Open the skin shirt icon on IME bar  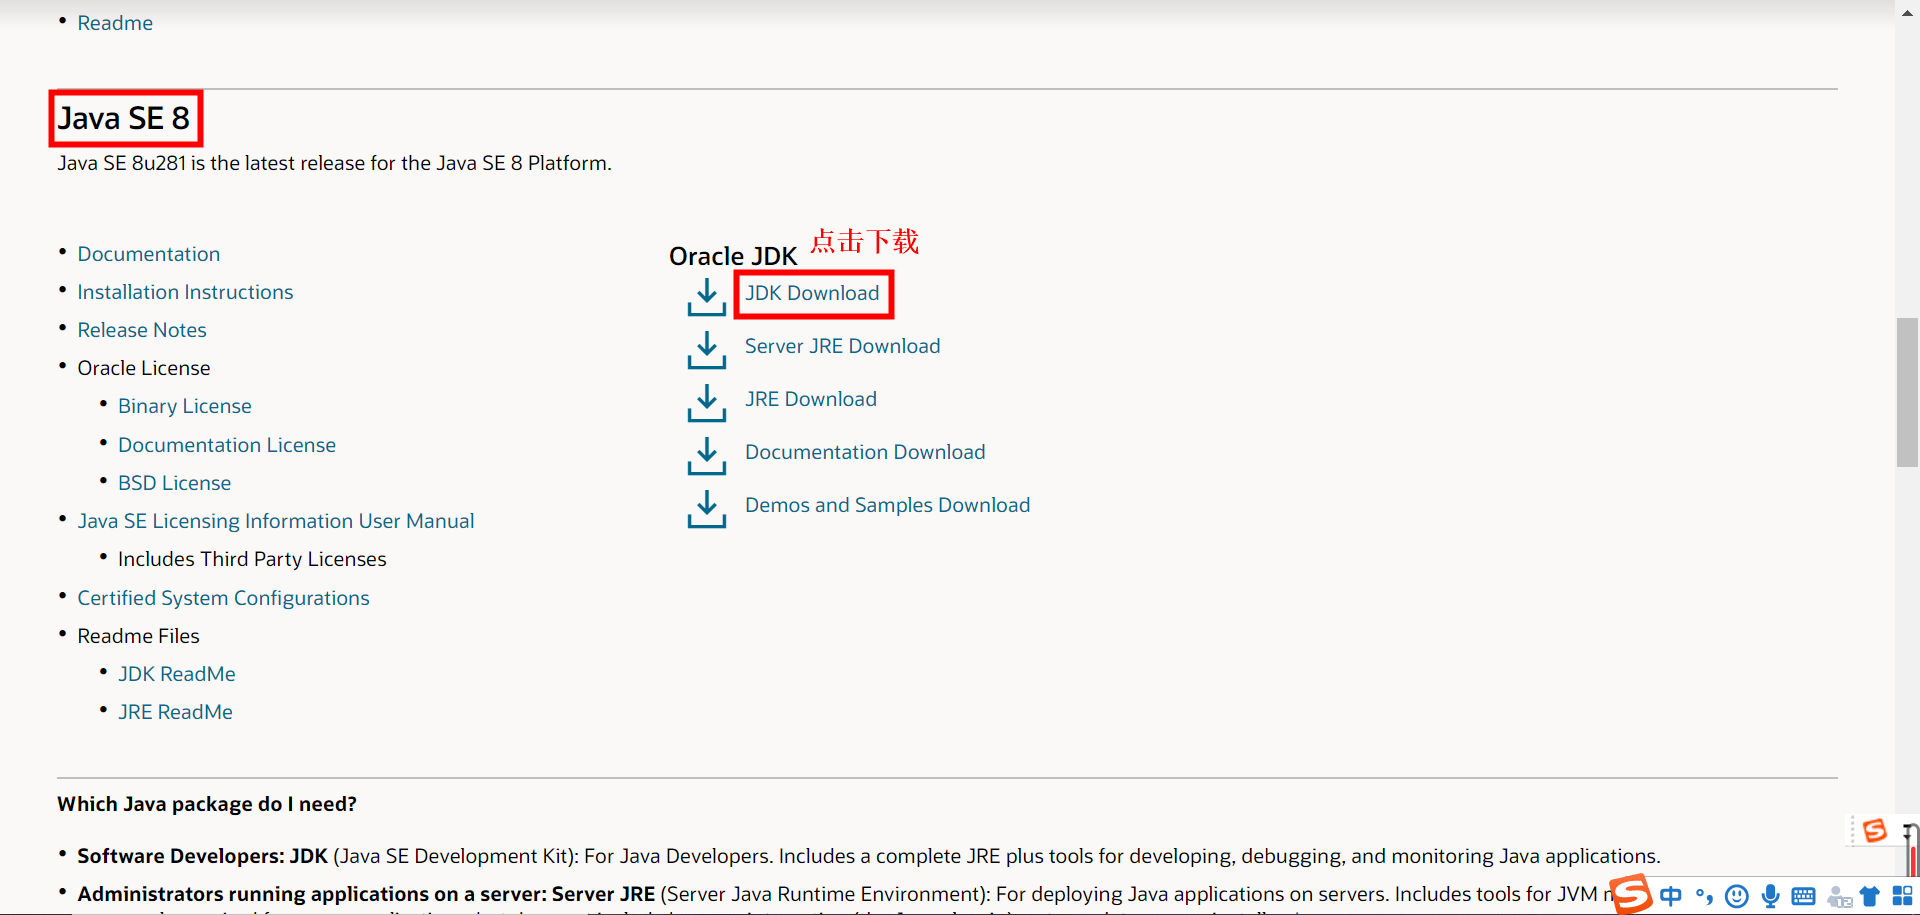1870,896
